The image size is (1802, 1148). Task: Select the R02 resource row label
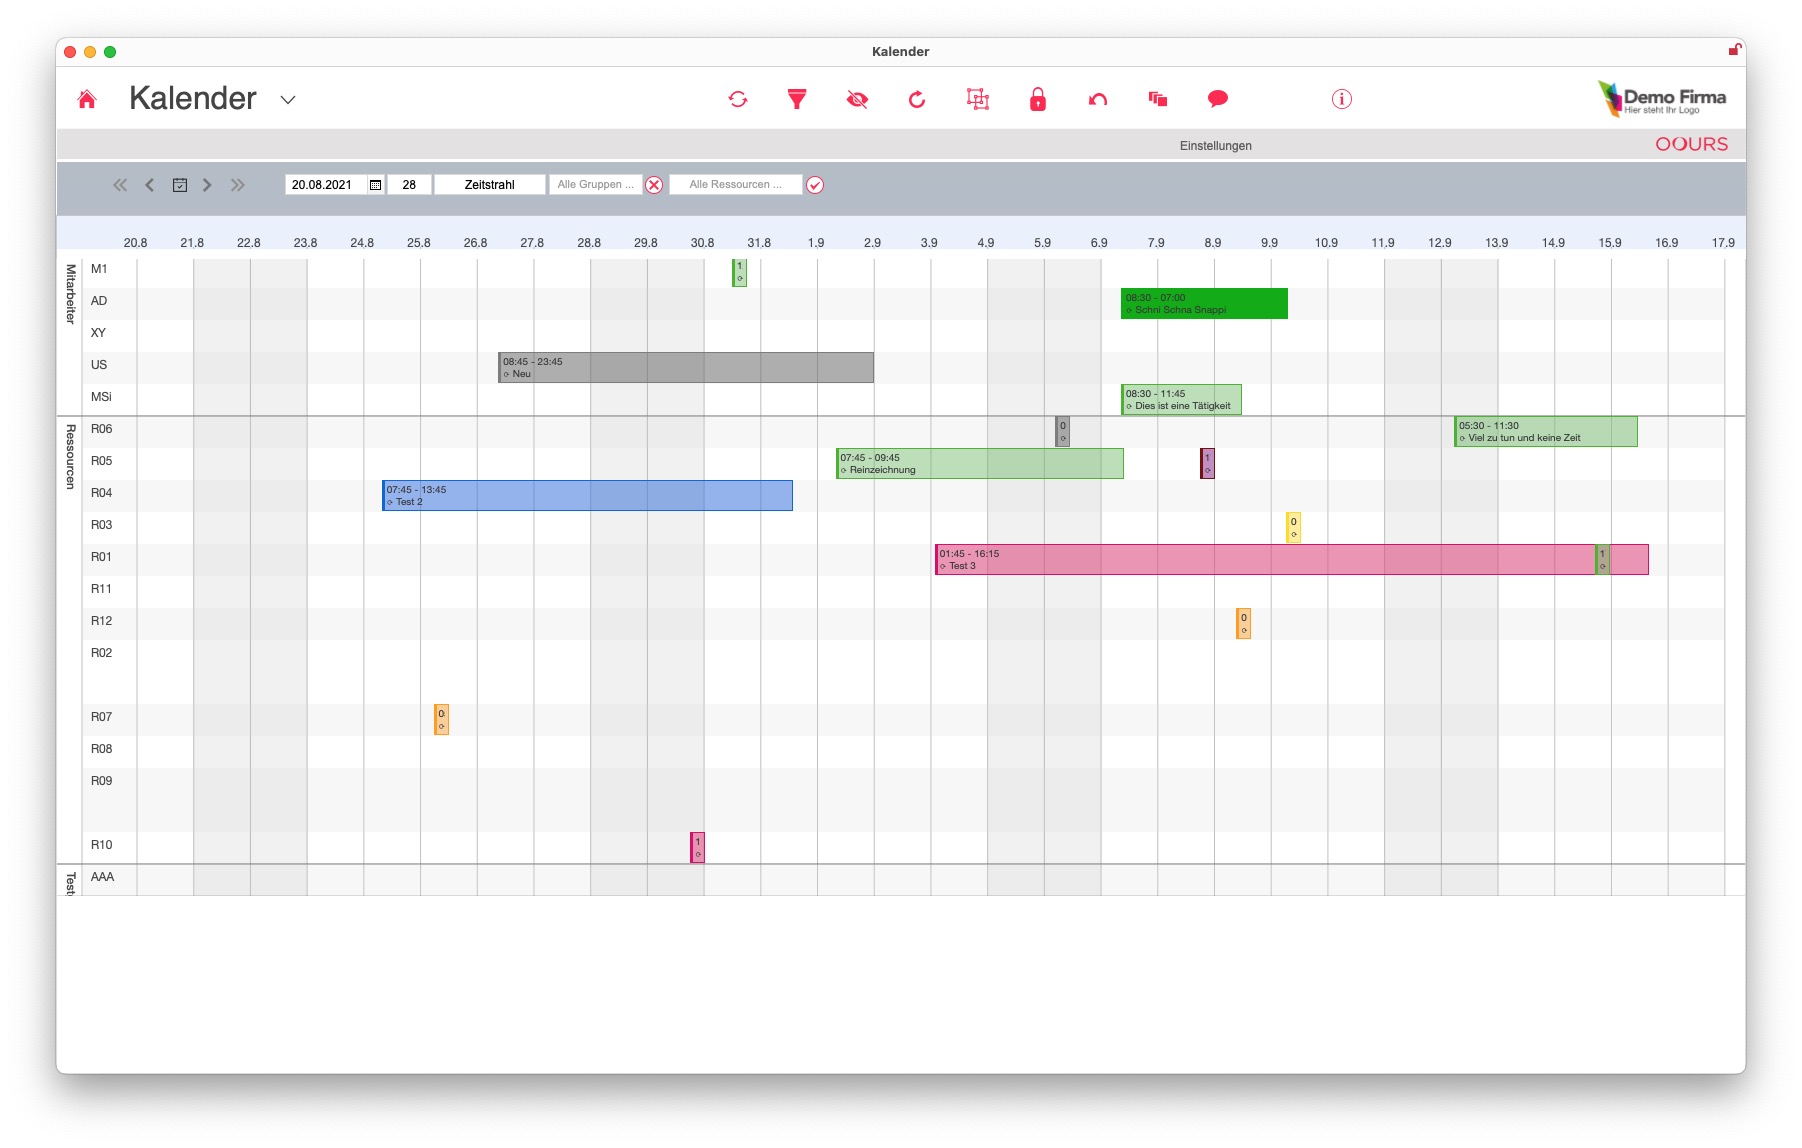(x=101, y=653)
